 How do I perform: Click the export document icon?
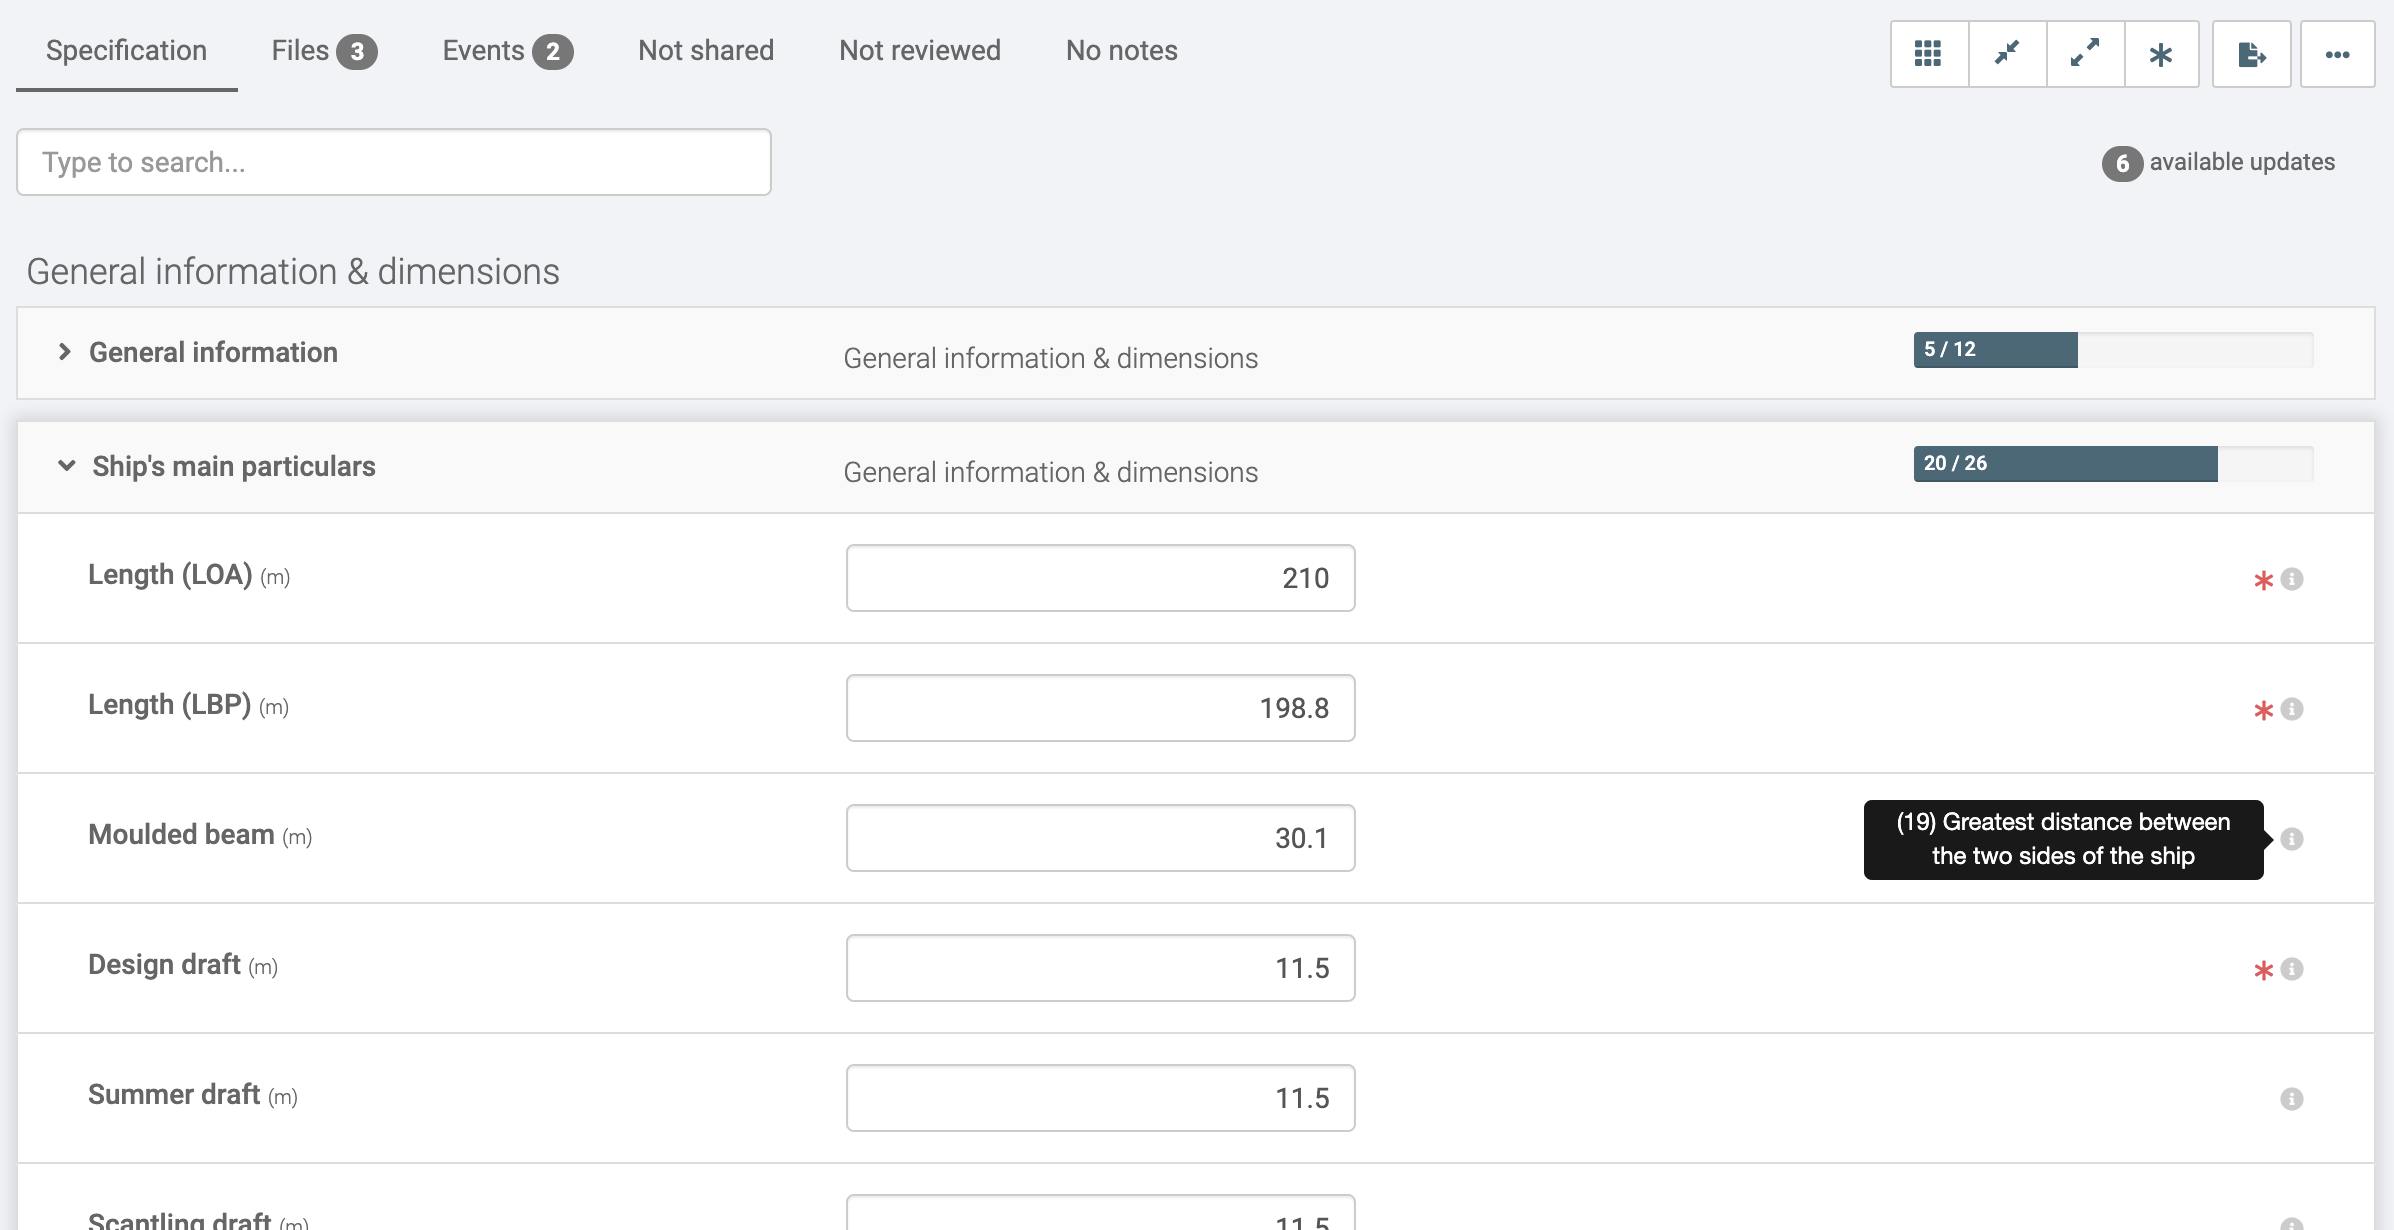click(2251, 54)
